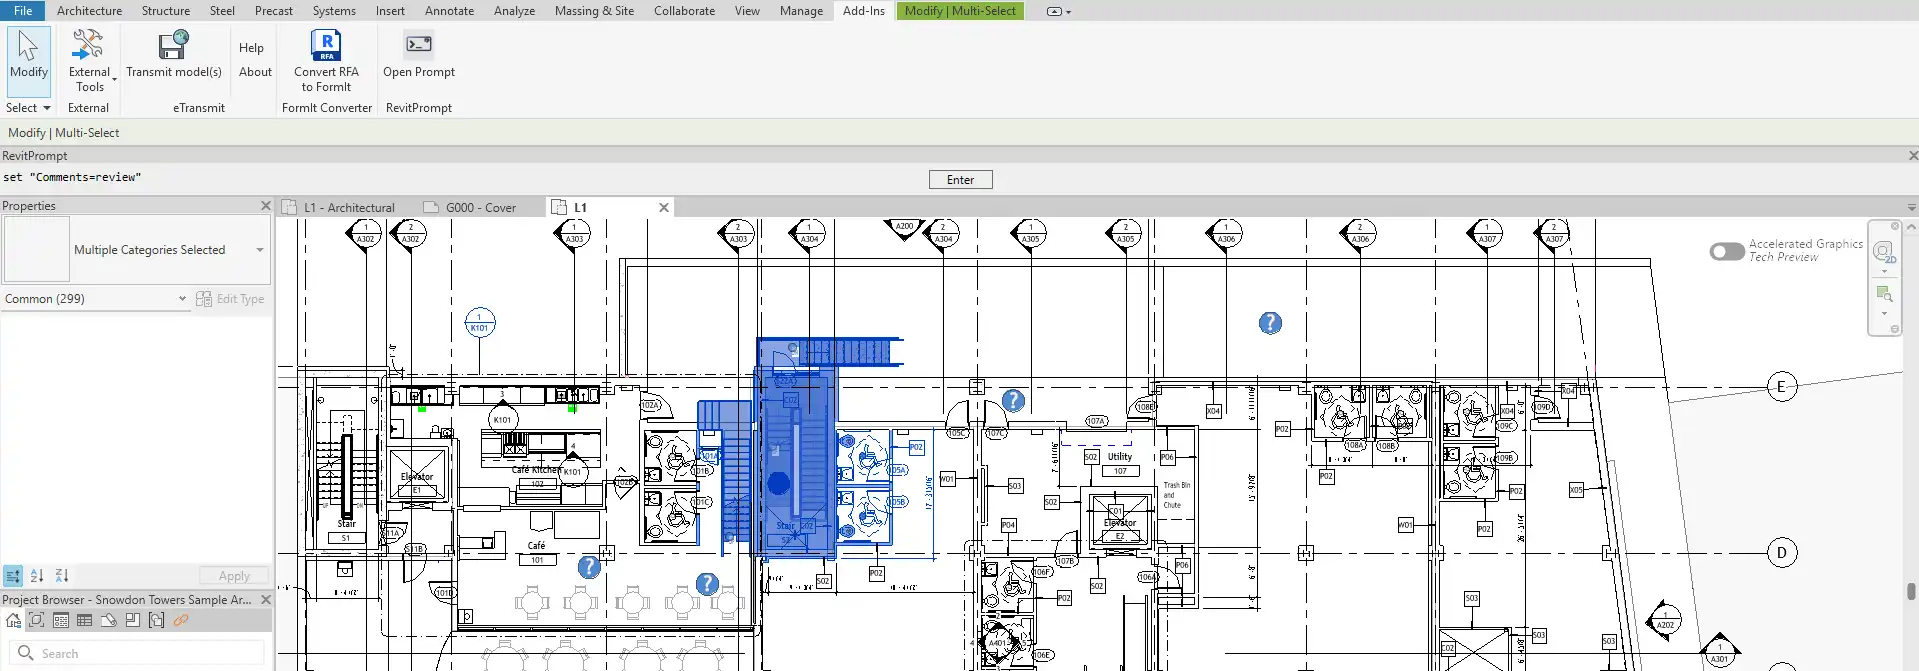The height and width of the screenshot is (671, 1919).
Task: Click Zoom in Region navigation icon
Action: coord(1884,294)
